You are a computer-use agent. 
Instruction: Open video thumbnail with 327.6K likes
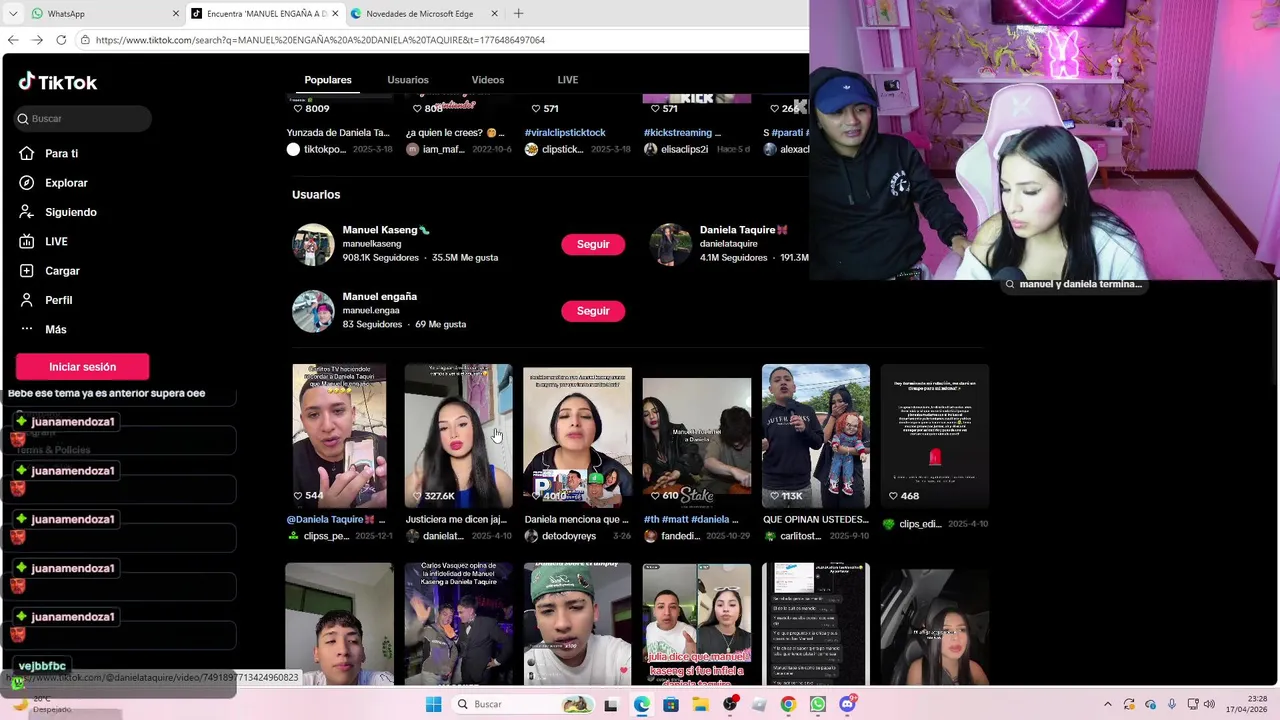[458, 436]
